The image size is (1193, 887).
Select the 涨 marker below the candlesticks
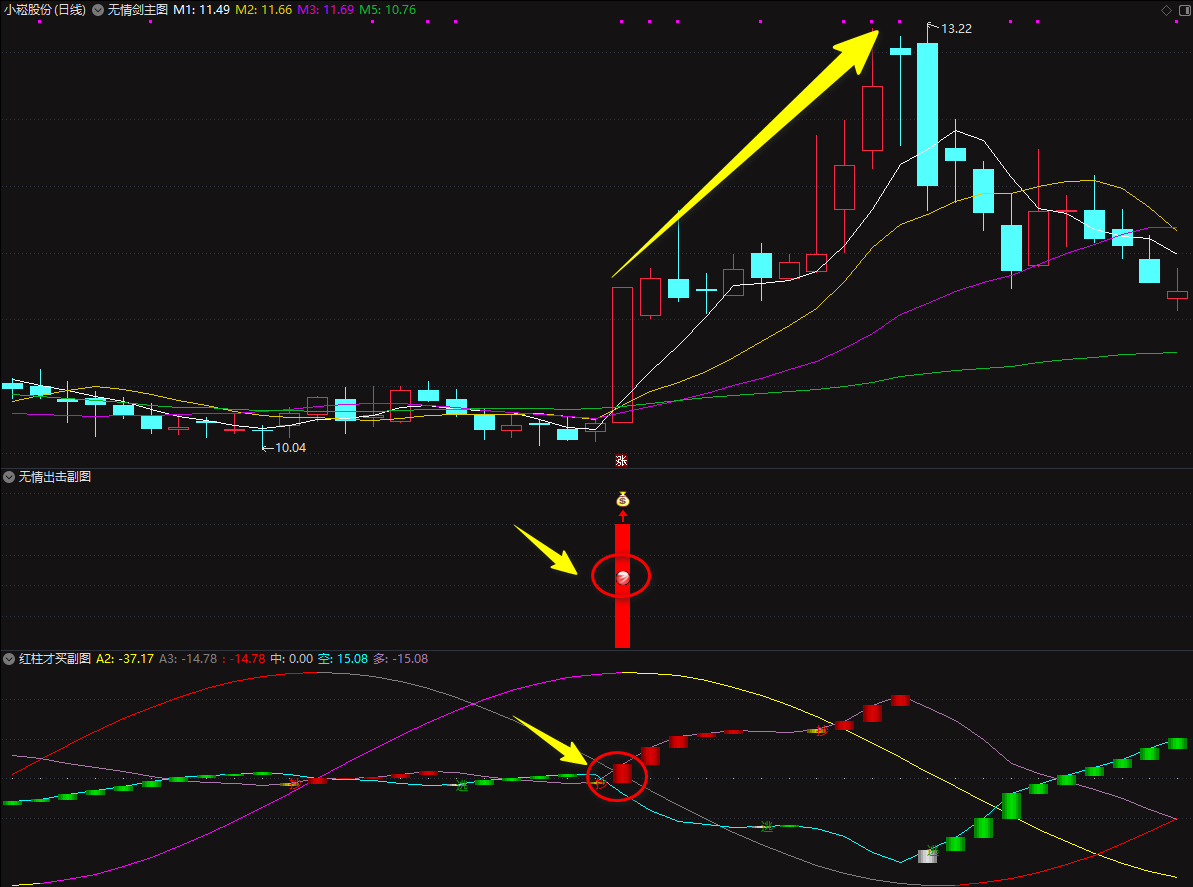[x=622, y=460]
